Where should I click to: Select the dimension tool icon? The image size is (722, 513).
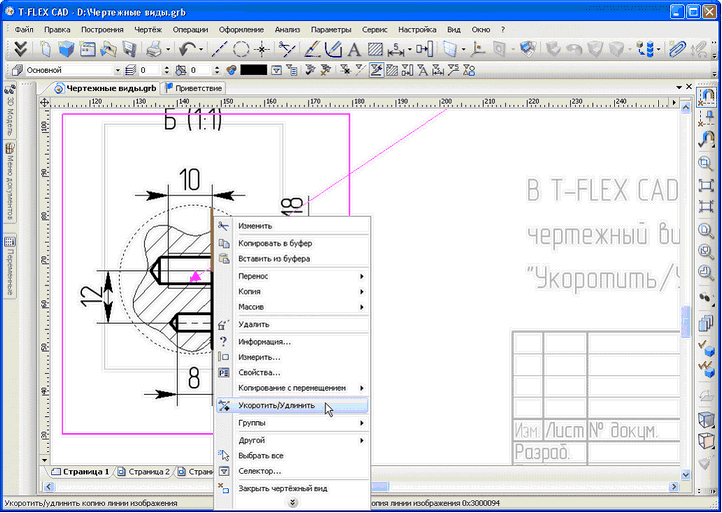(x=395, y=49)
